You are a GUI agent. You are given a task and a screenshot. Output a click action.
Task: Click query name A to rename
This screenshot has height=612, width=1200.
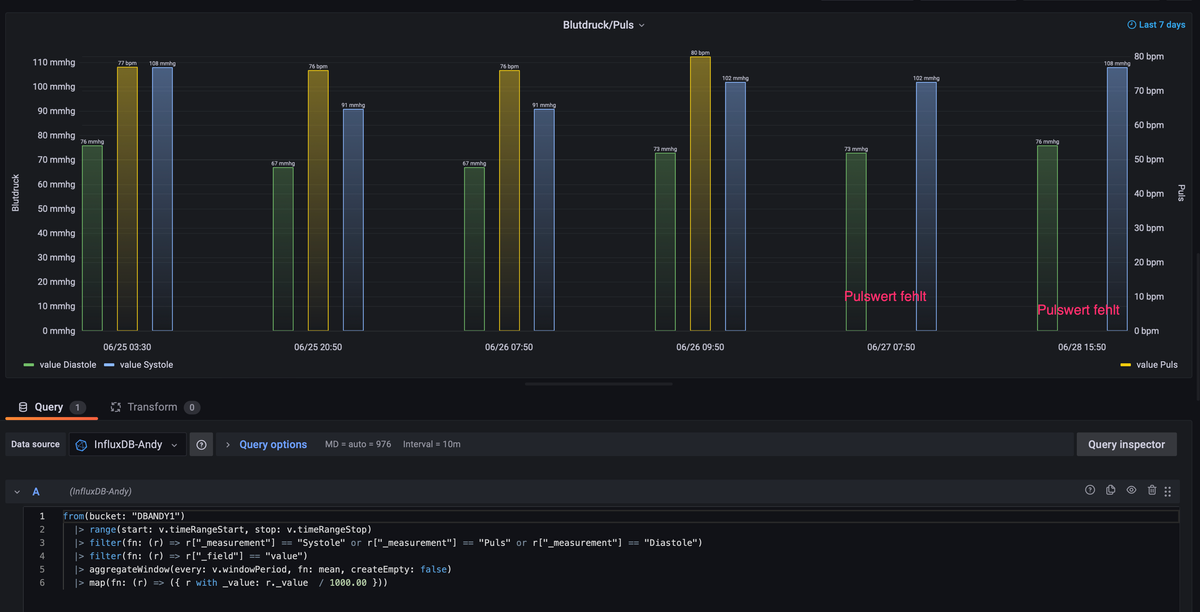pos(36,491)
